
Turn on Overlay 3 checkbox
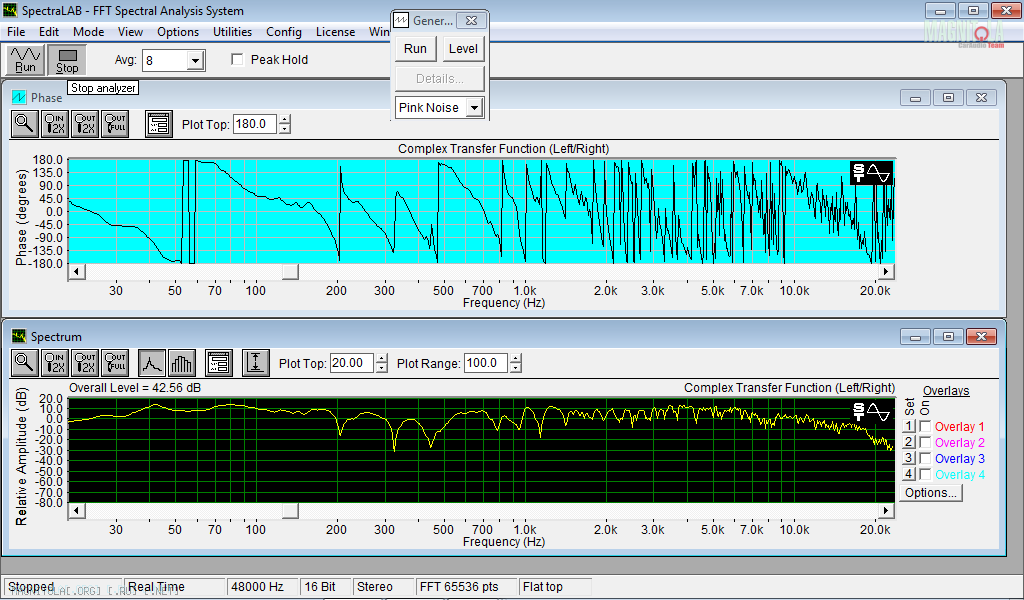pyautogui.click(x=925, y=458)
